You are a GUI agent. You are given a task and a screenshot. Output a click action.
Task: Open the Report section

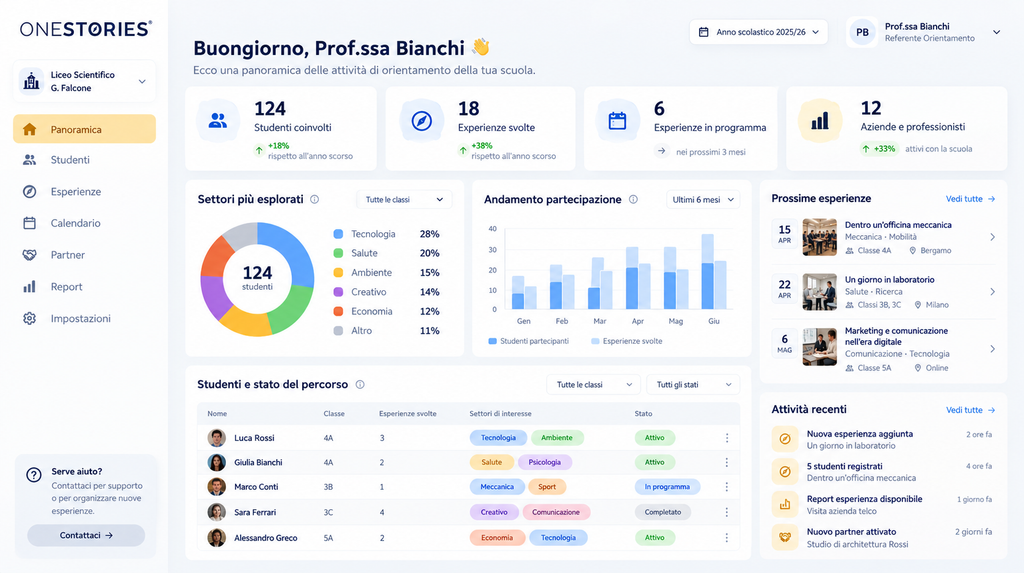tap(84, 287)
